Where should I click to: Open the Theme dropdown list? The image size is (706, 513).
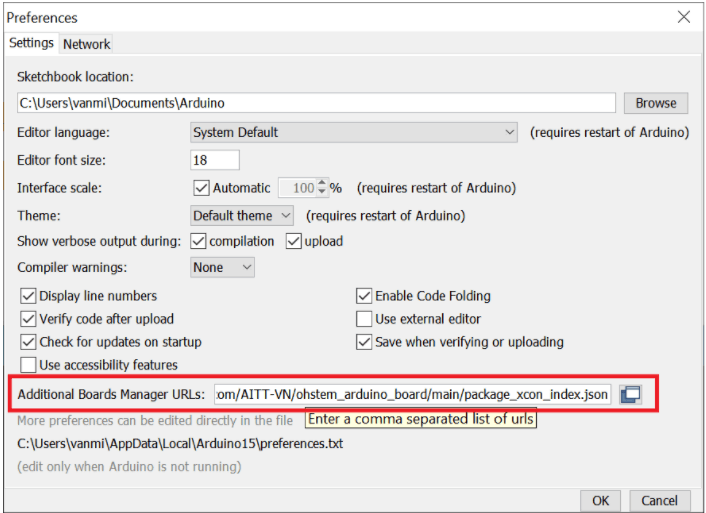(x=243, y=215)
